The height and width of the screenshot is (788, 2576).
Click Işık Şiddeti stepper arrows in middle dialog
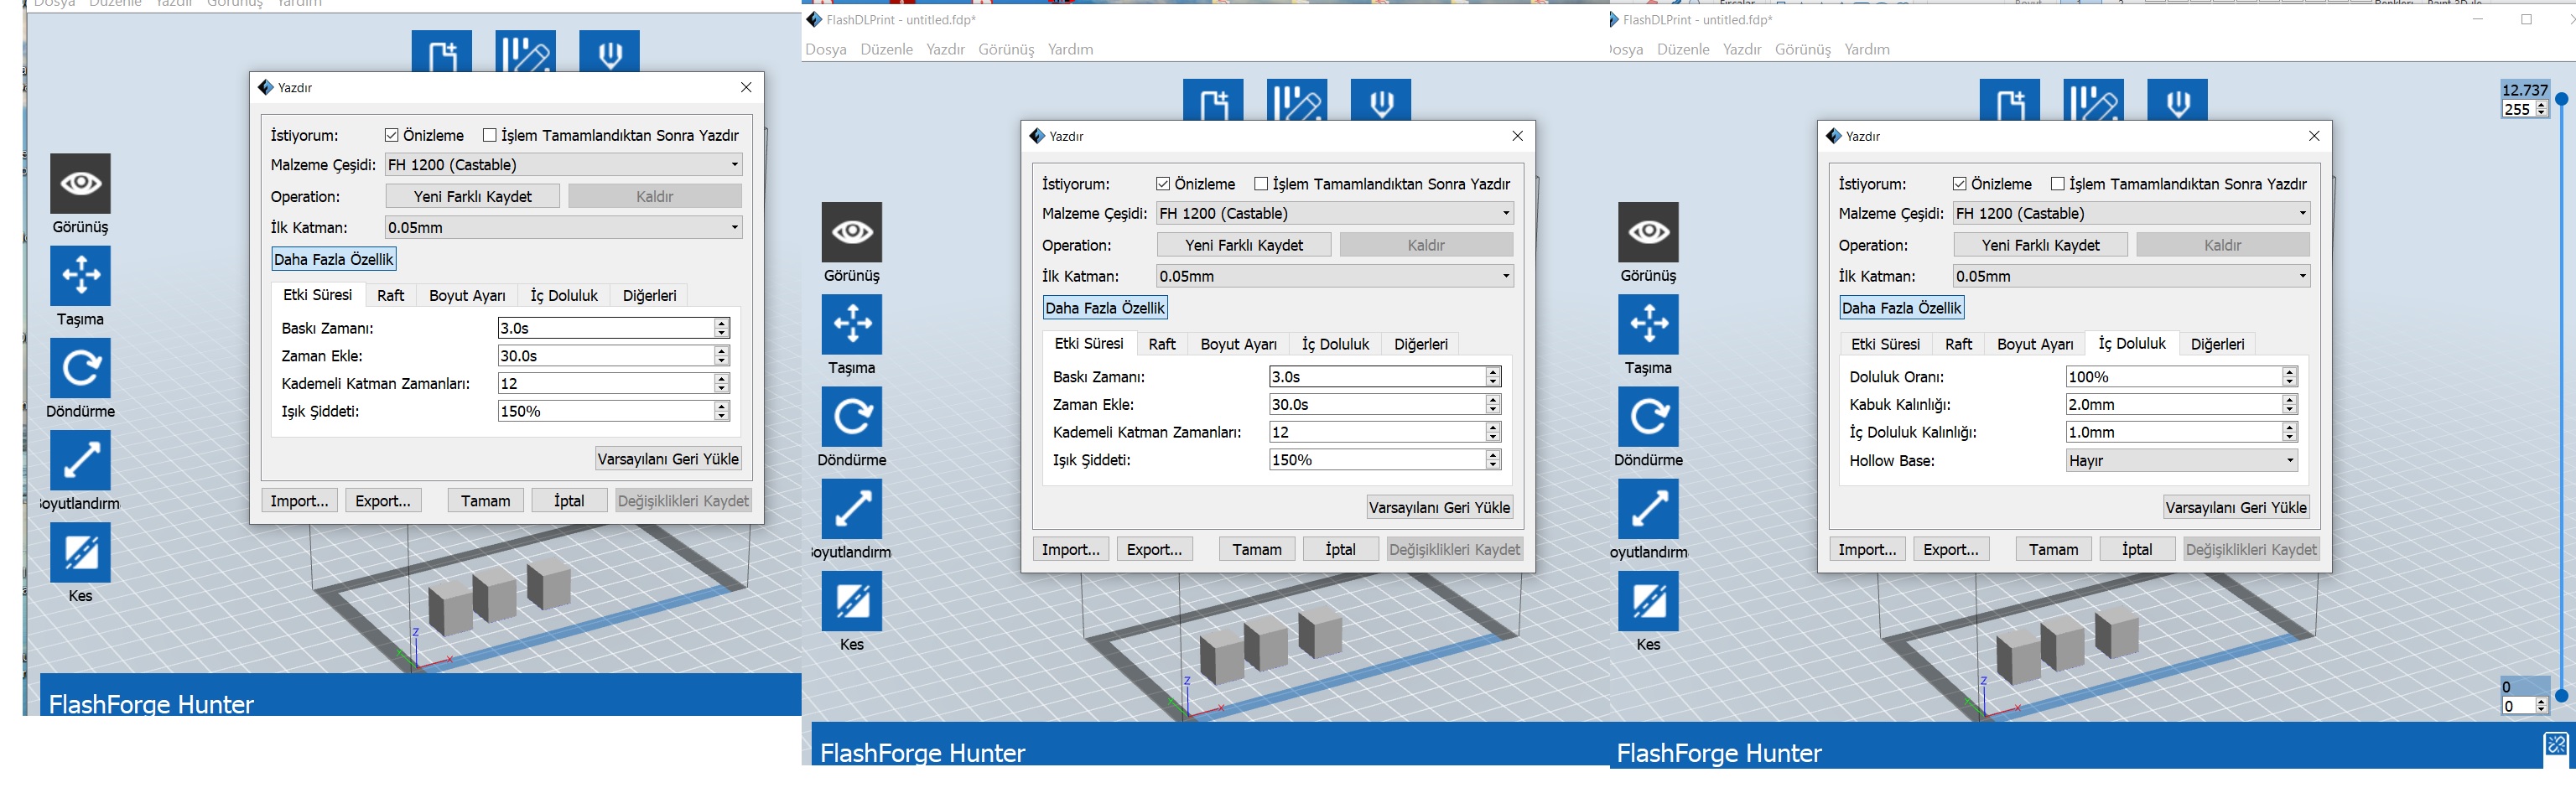point(1493,460)
